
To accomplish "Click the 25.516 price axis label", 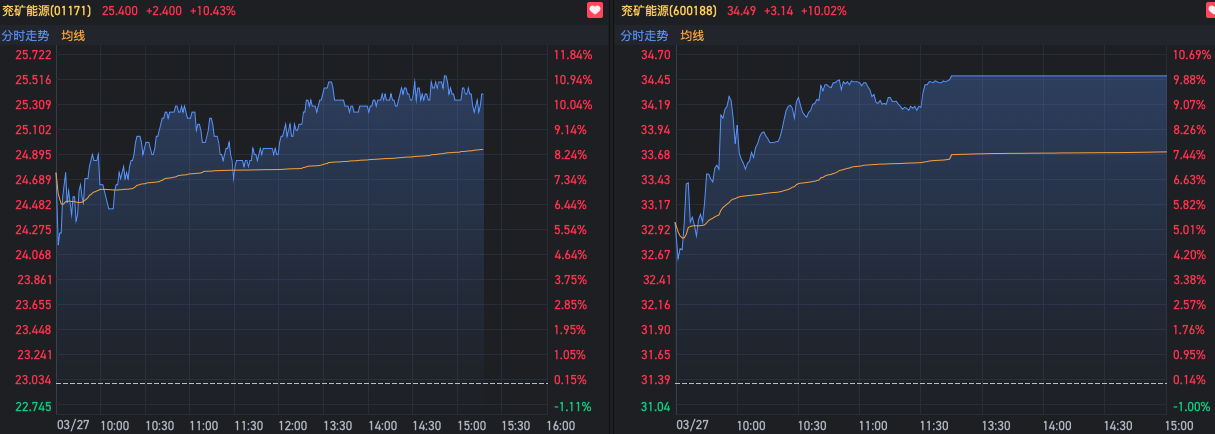I will (x=34, y=80).
